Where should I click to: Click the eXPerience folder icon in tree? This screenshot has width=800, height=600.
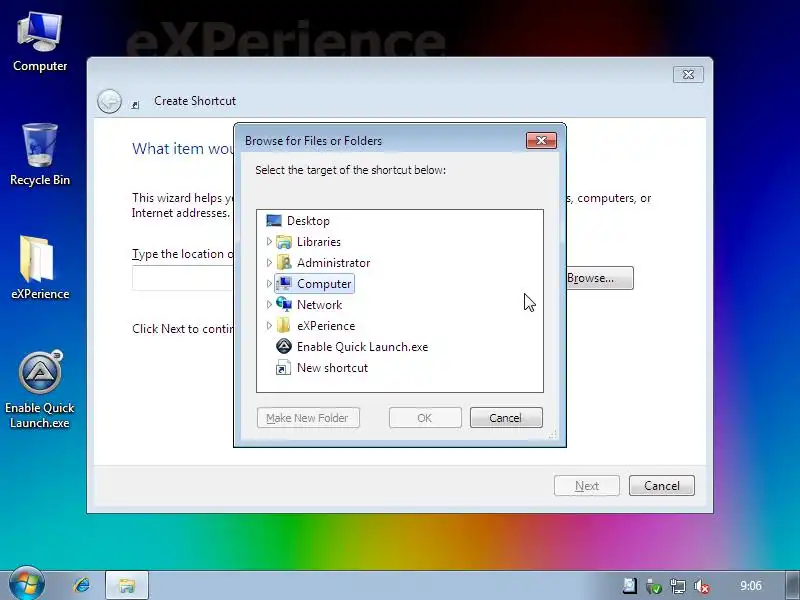coord(284,326)
